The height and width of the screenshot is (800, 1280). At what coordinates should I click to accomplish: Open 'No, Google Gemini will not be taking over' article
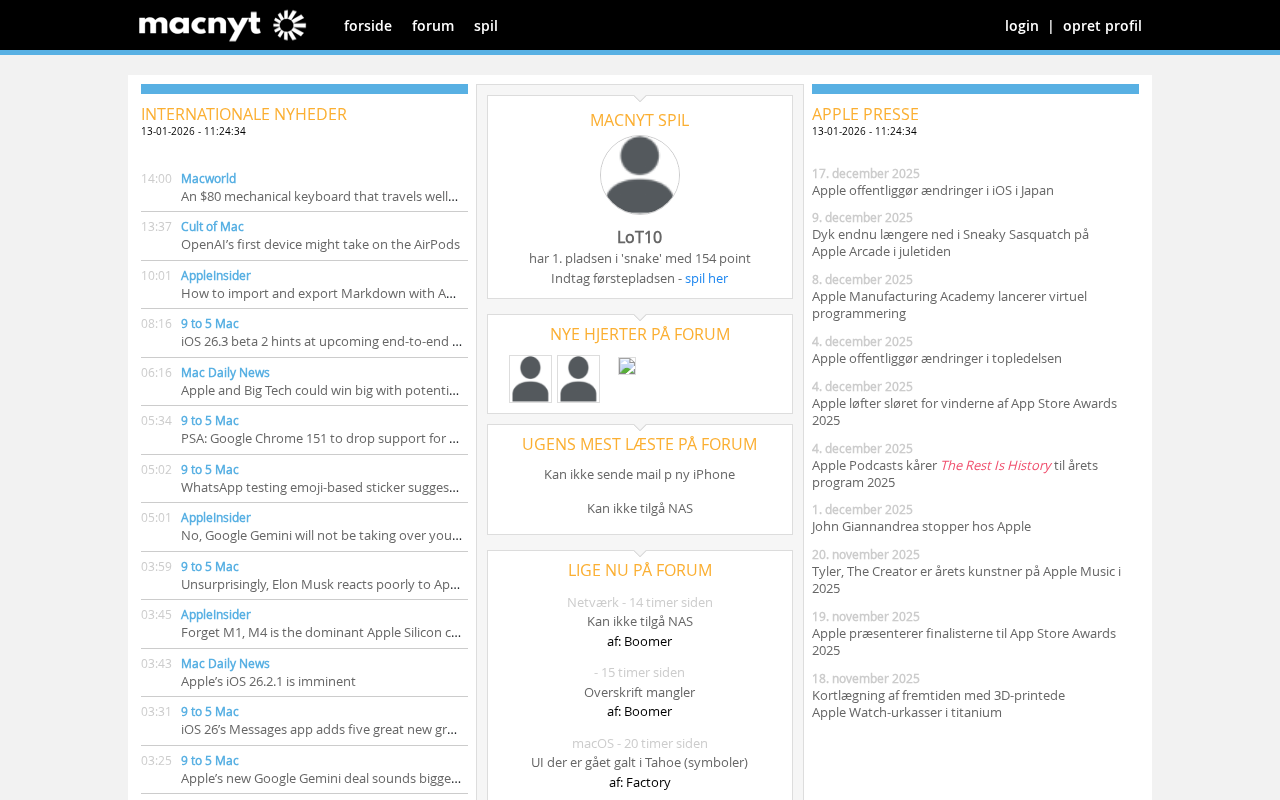pos(321,535)
